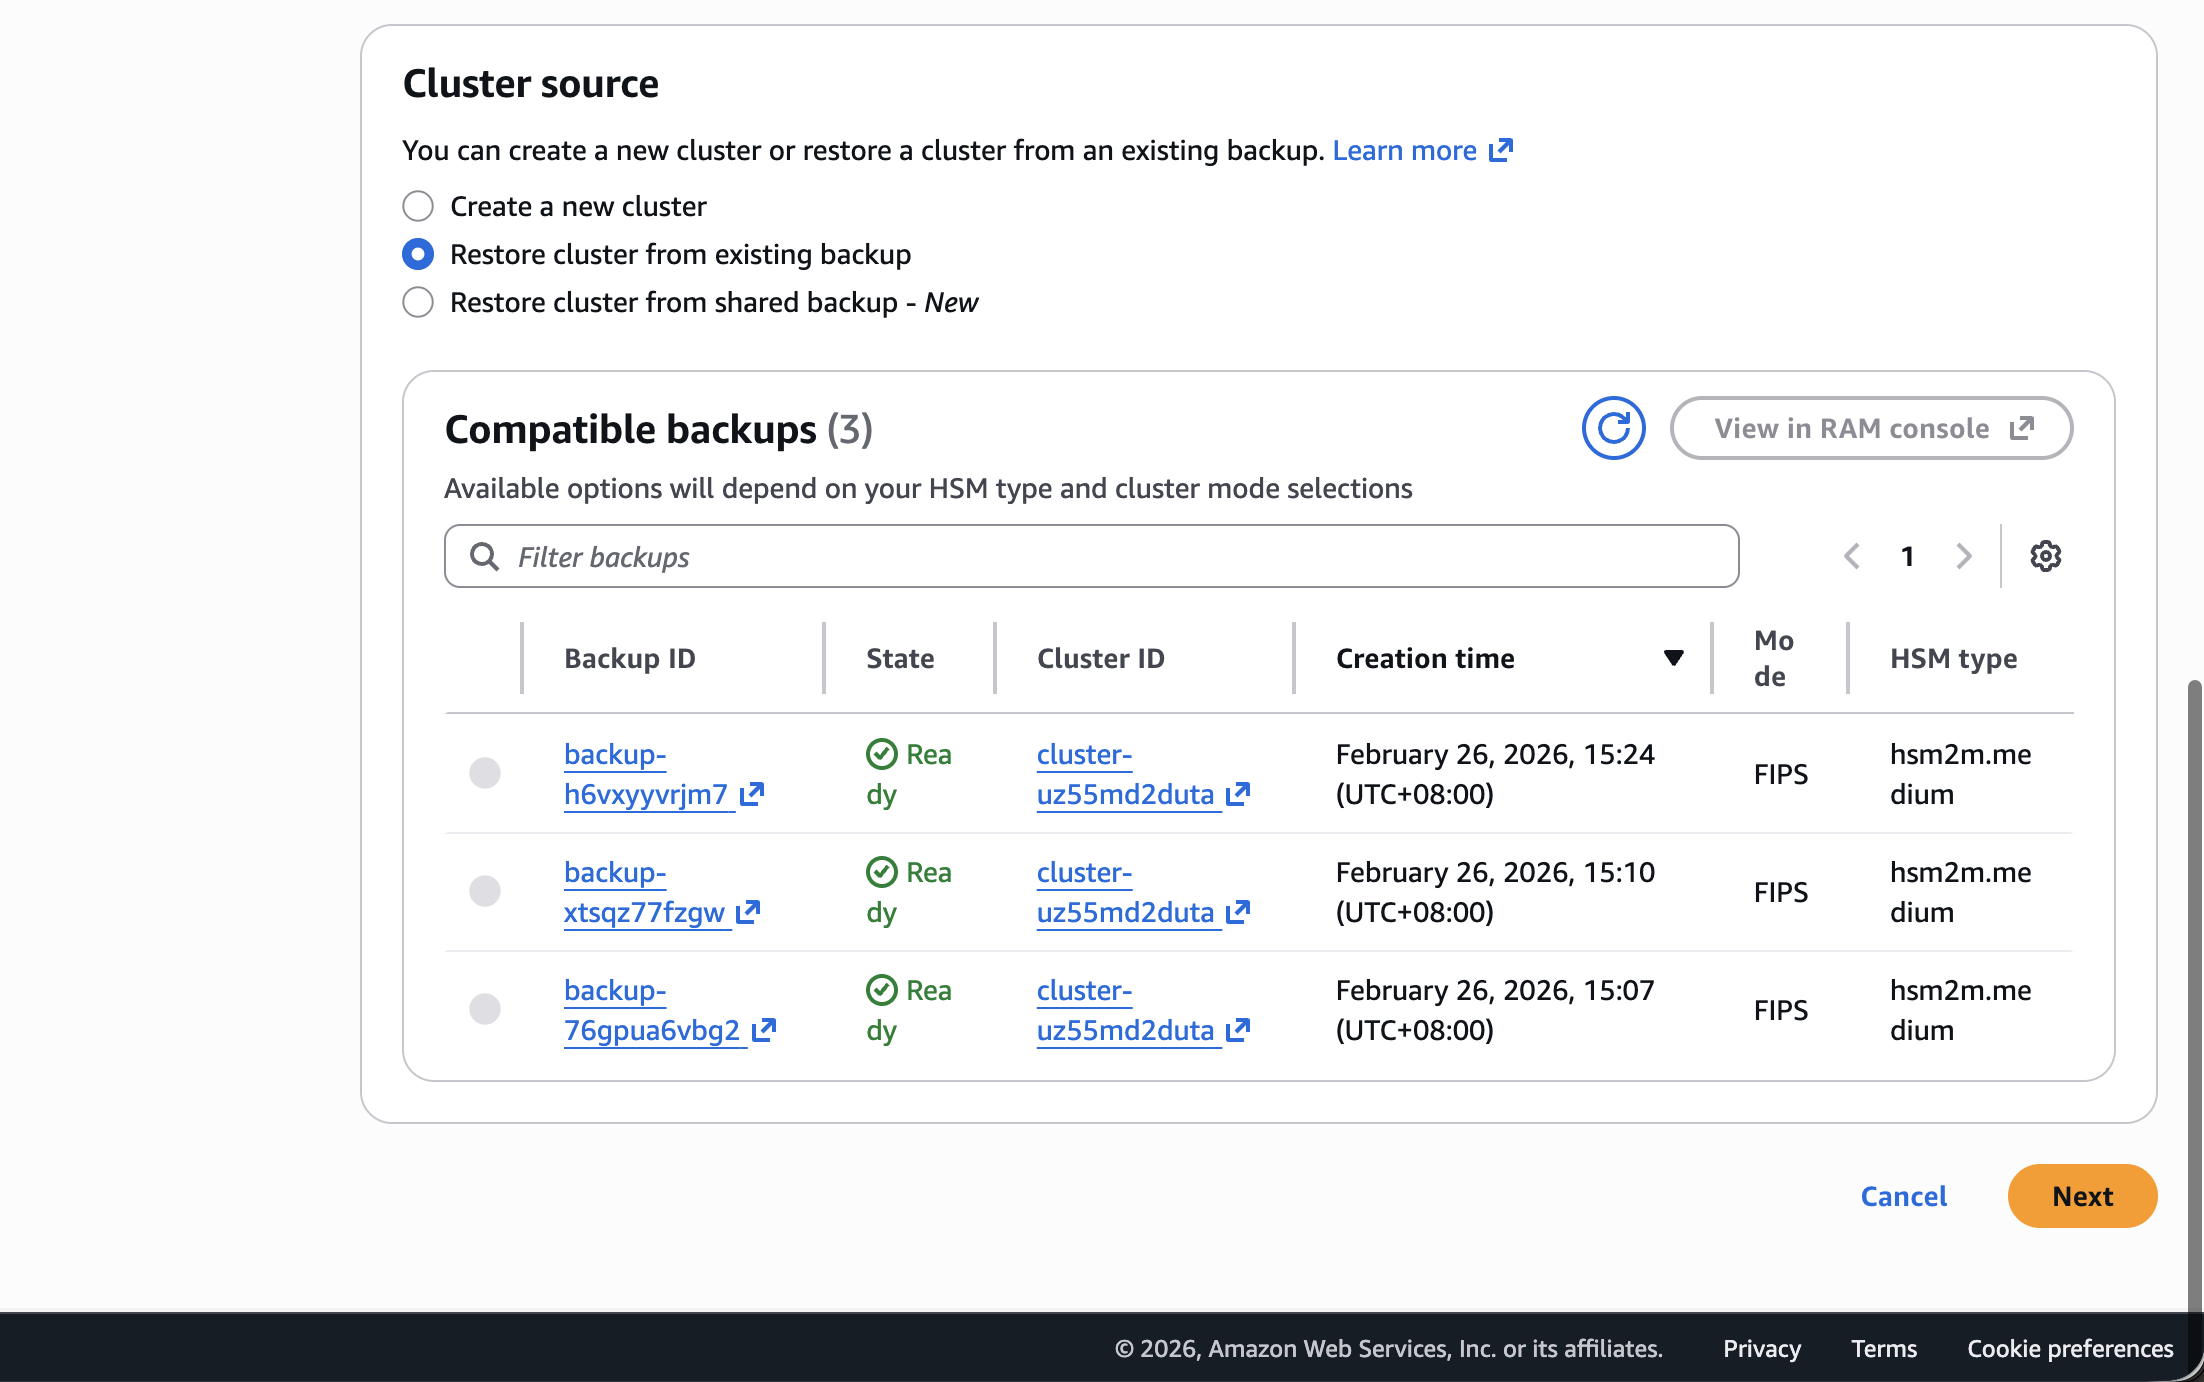
Task: Toggle Creation time sort arrow
Action: pos(1673,658)
